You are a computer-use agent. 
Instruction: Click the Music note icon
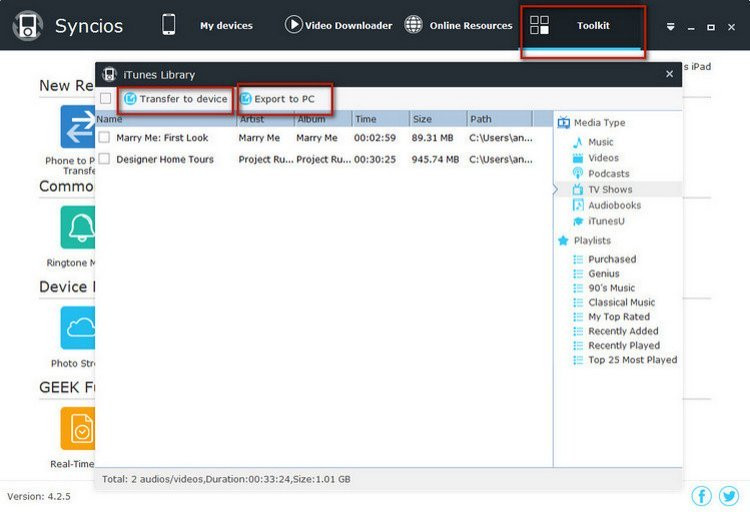coord(578,142)
